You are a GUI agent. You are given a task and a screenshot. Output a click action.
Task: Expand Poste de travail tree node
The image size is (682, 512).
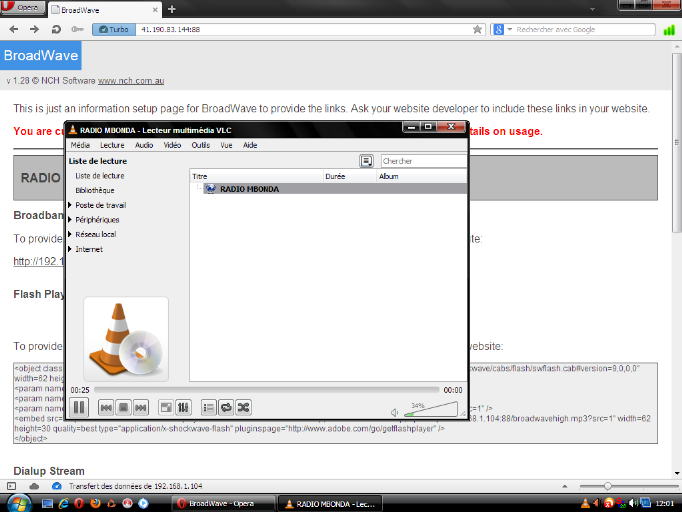tap(70, 205)
